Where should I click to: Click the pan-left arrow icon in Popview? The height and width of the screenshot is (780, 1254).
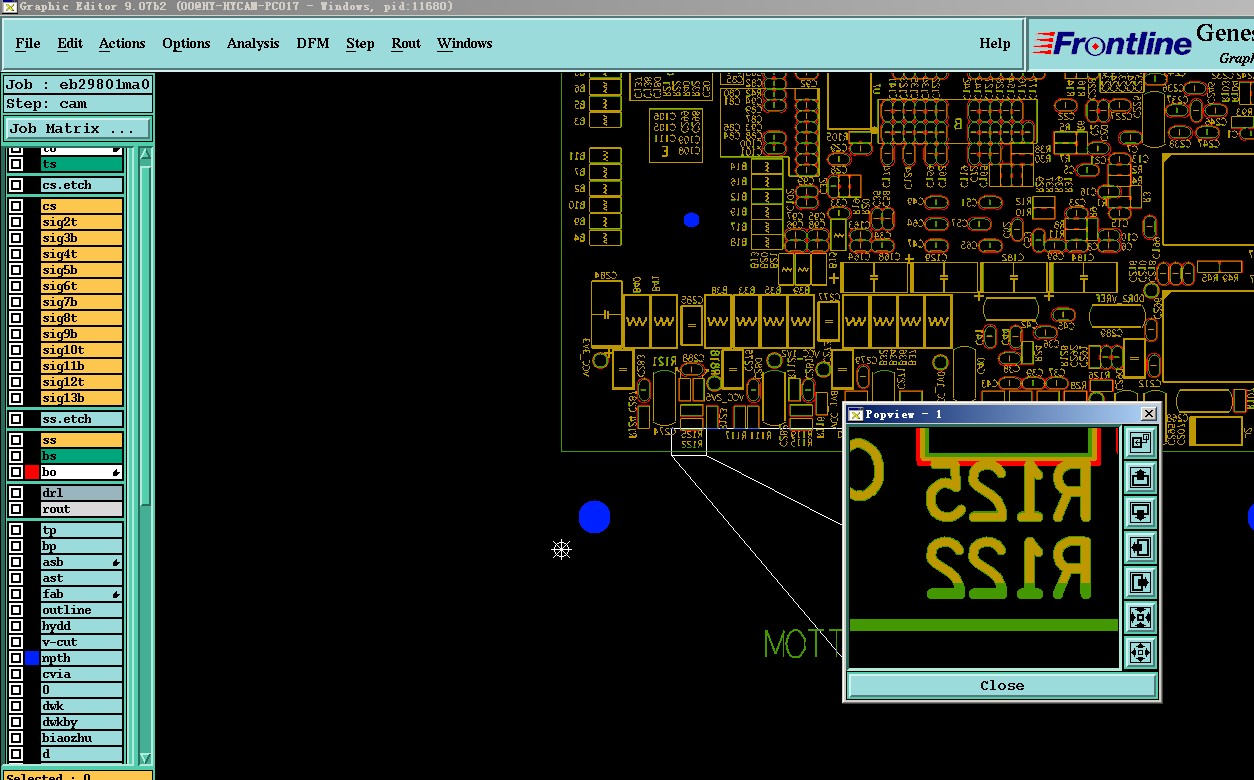pos(1140,547)
